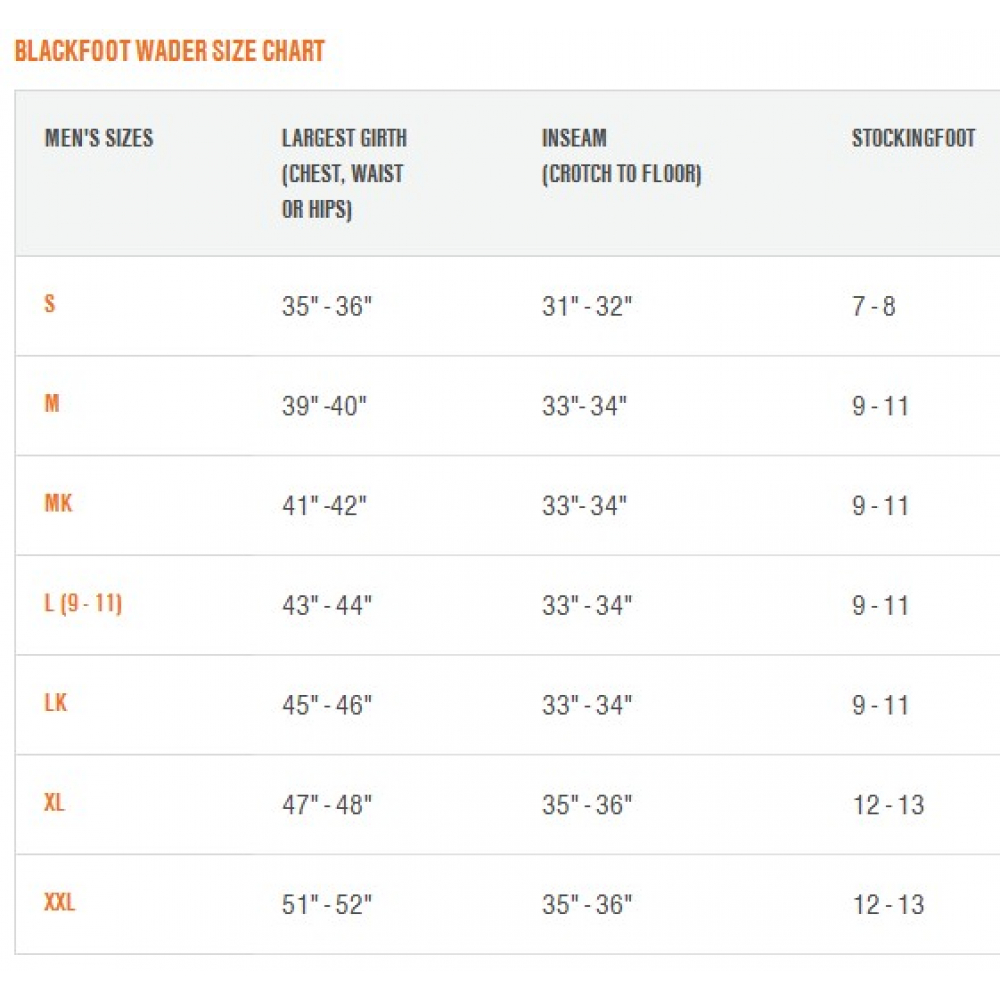This screenshot has height=1000, width=1000.
Task: Click the 35" - 36" girth value for S
Action: pos(327,306)
